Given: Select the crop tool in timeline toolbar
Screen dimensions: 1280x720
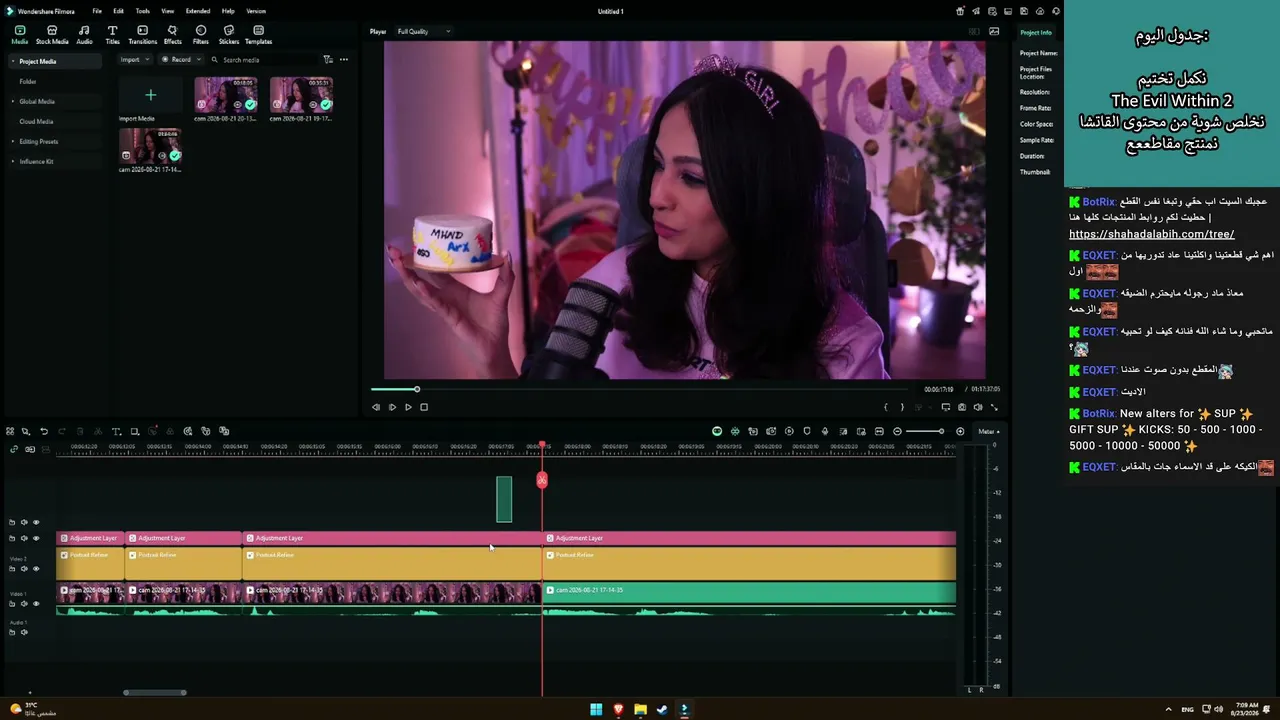Looking at the screenshot, I should (134, 431).
